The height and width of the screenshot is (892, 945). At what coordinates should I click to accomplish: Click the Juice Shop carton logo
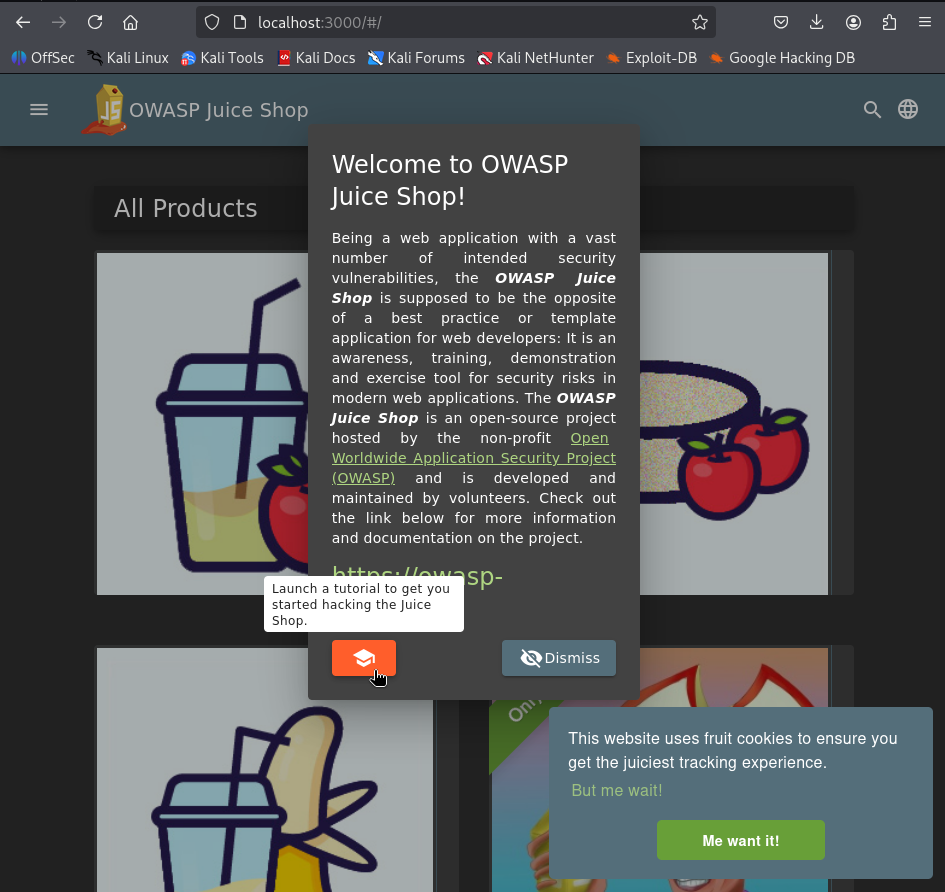105,110
